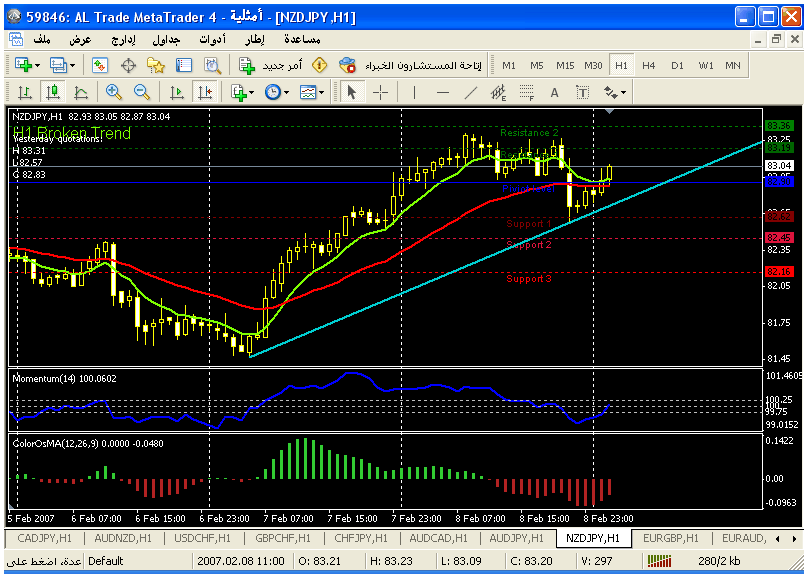Select the trendline drawing tool
This screenshot has height=574, width=808.
[x=471, y=92]
